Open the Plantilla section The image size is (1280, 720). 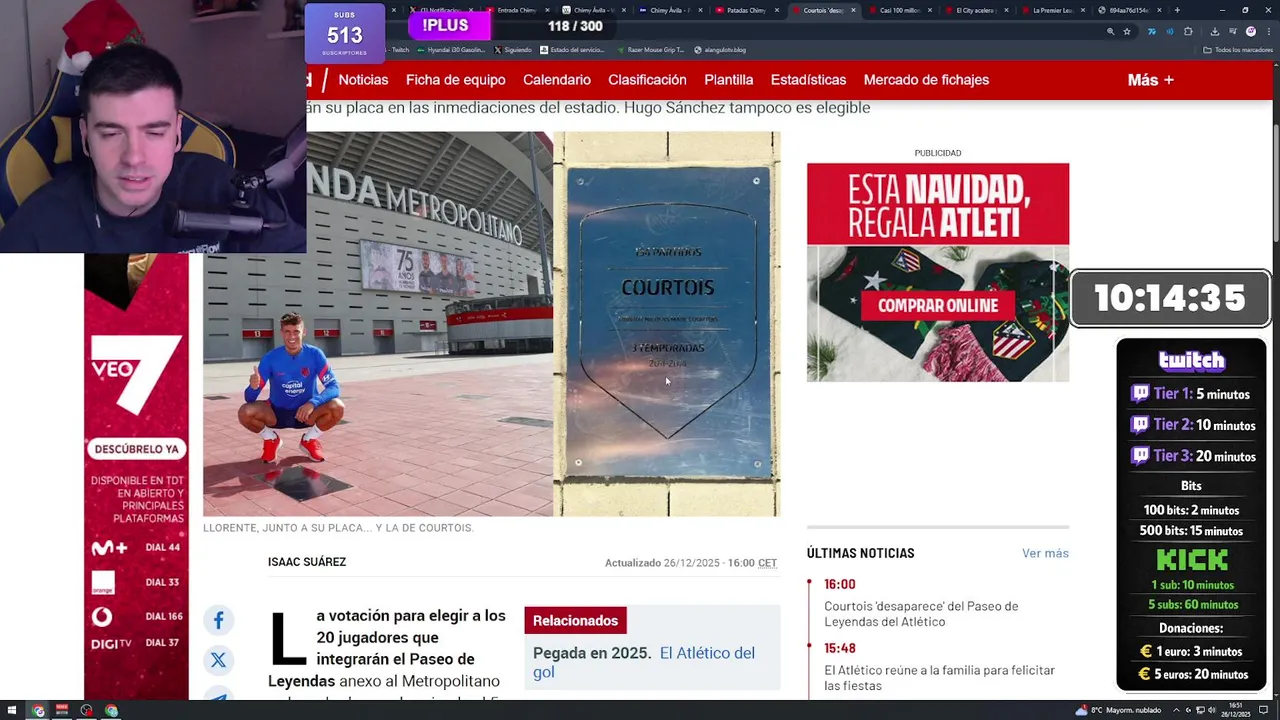[x=729, y=80]
